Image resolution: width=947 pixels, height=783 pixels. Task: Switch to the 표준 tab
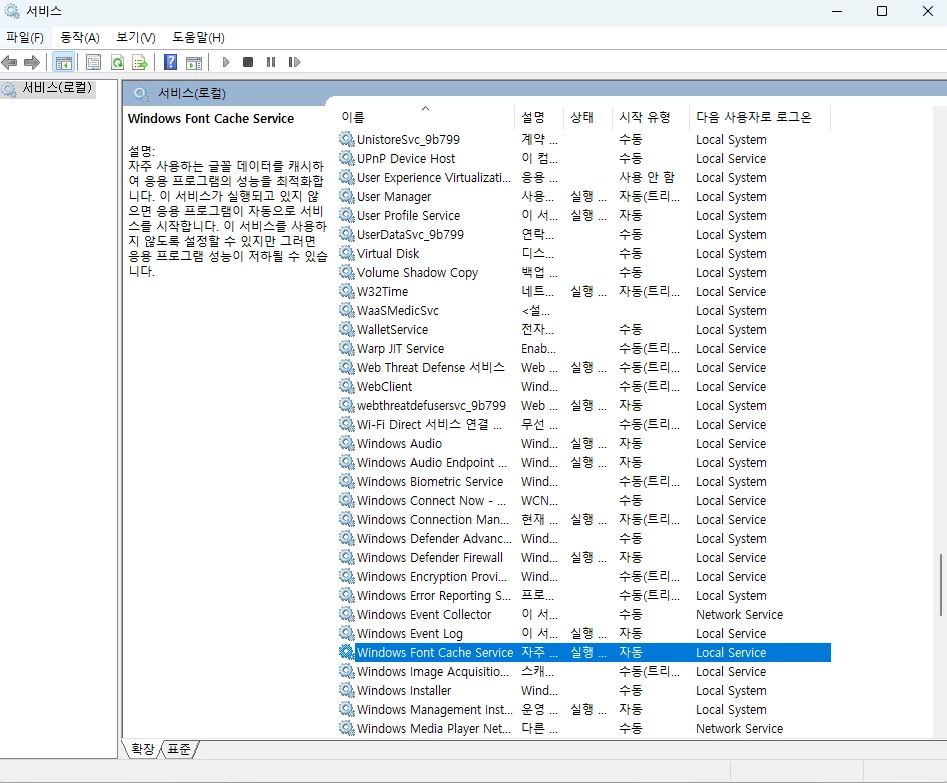[179, 749]
